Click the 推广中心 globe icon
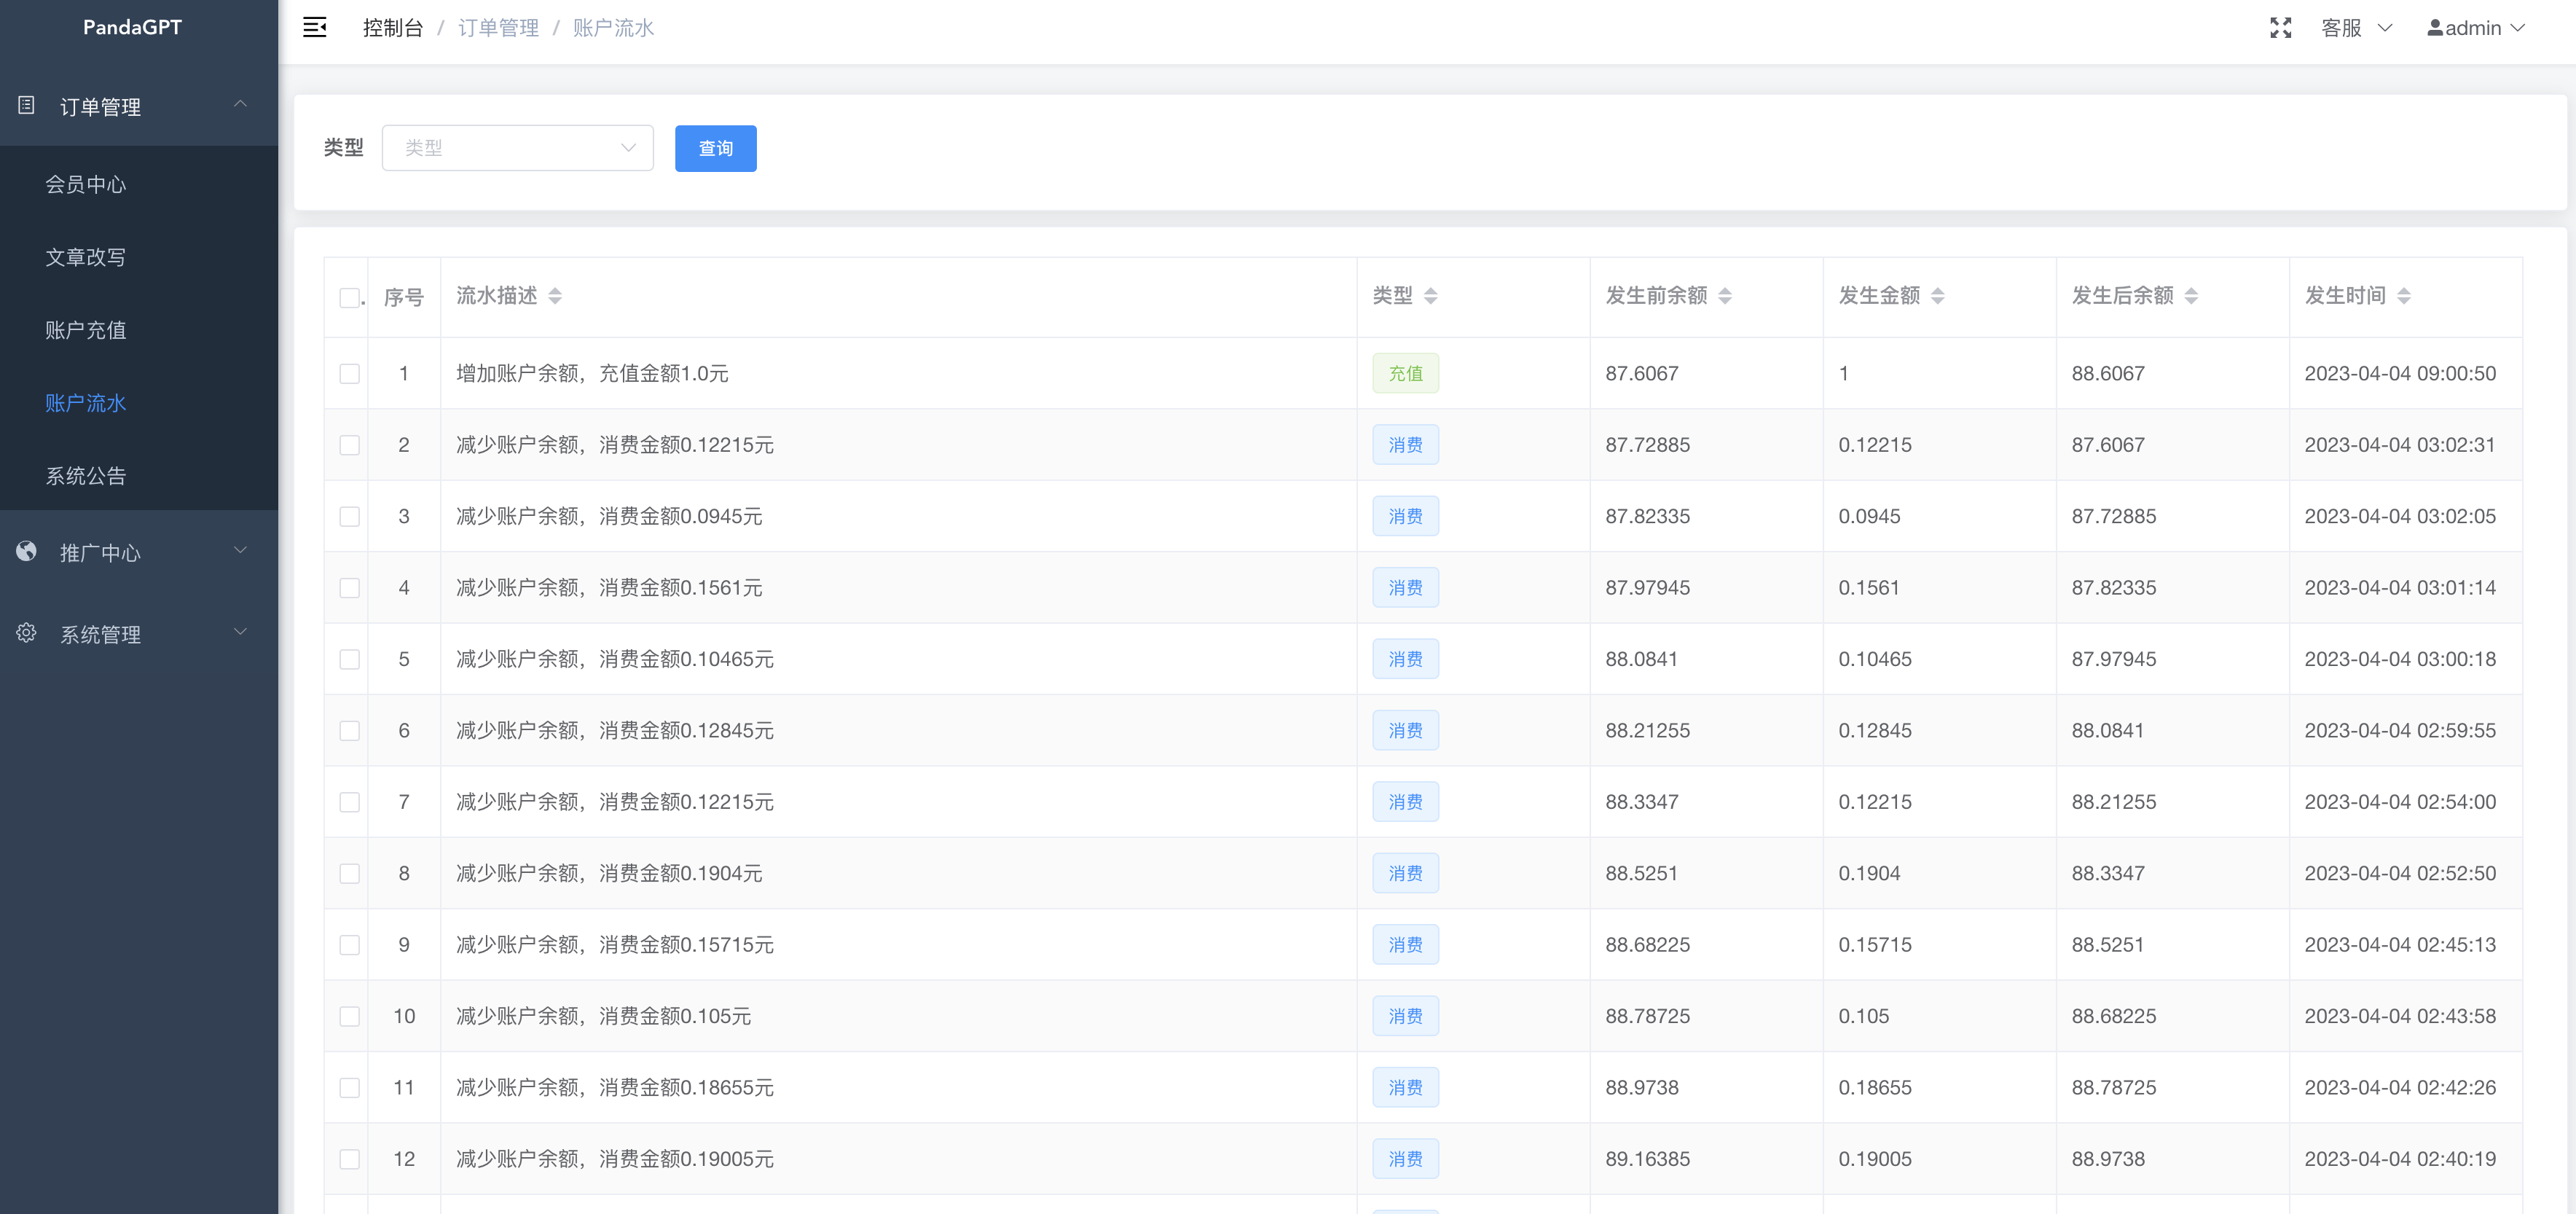The width and height of the screenshot is (2576, 1214). click(27, 551)
